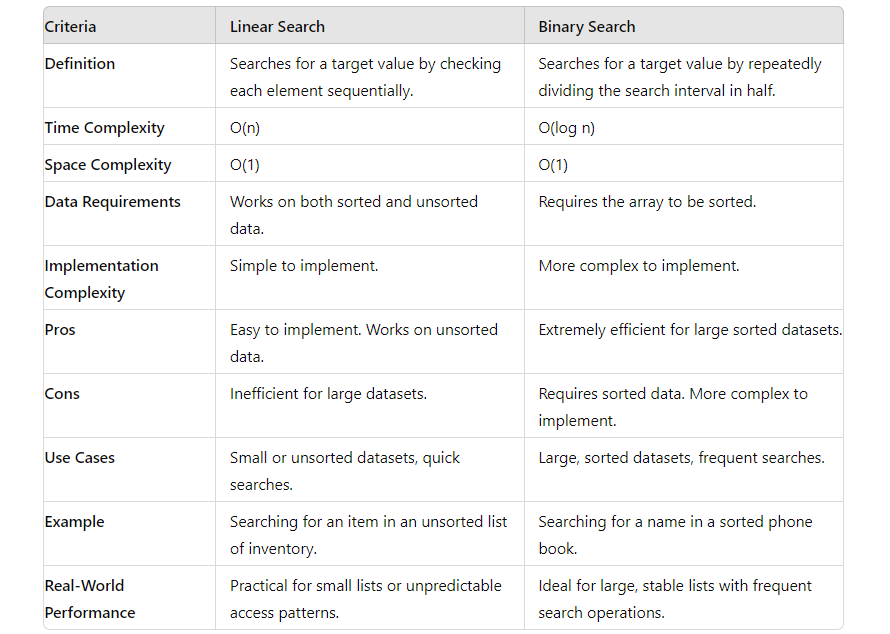Click the Definition row label
Screen dimensions: 890x634
(79, 64)
